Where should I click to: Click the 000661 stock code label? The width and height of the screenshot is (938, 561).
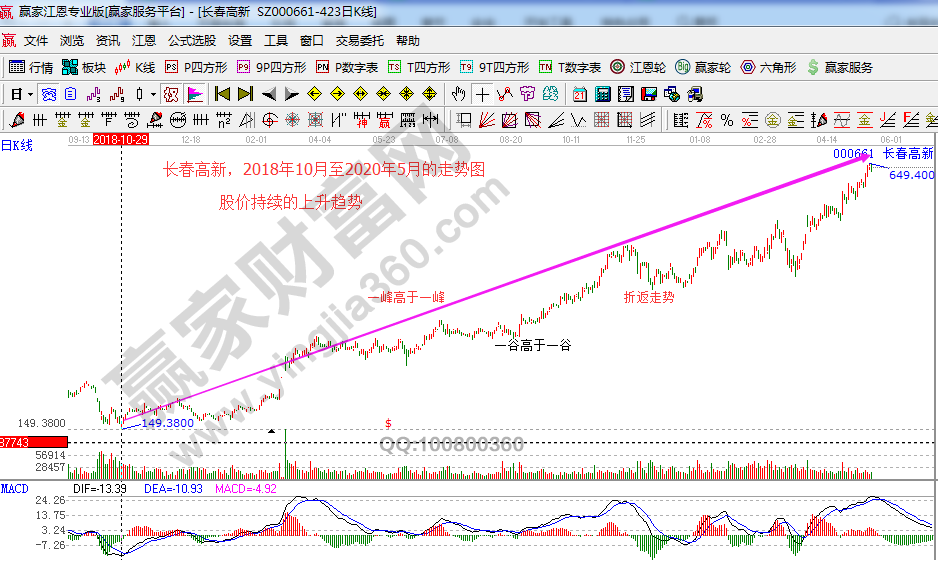tap(854, 154)
